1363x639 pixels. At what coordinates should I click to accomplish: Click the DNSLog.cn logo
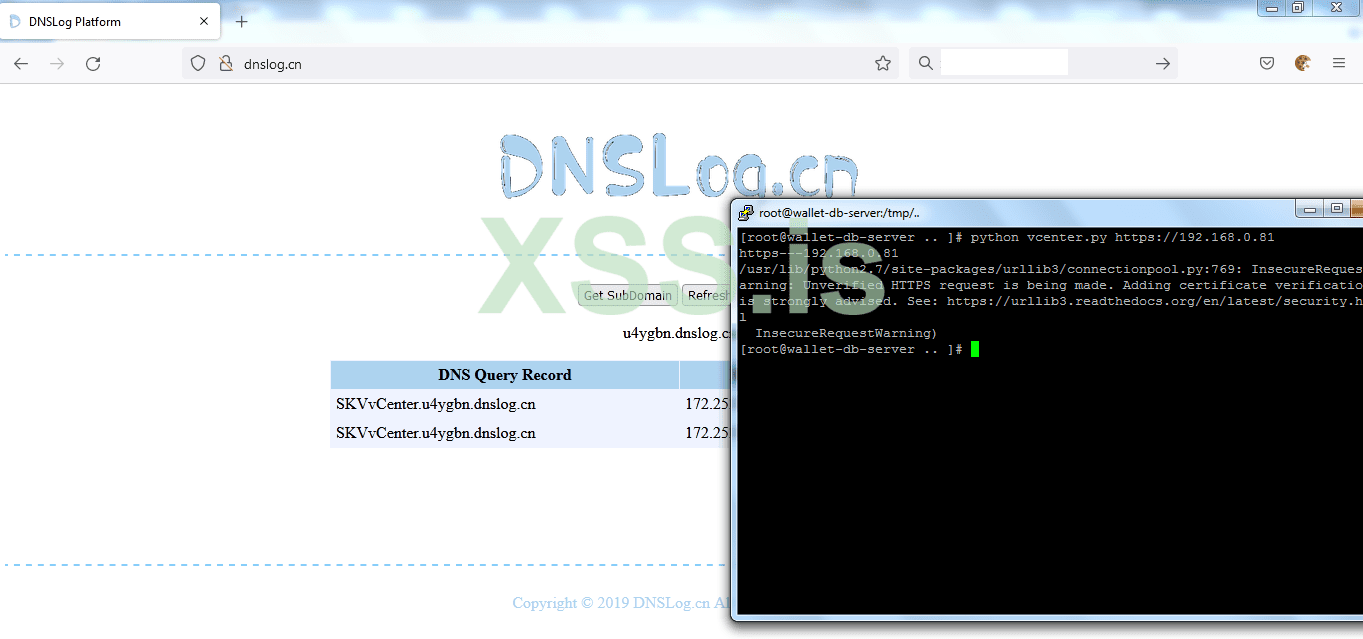point(678,167)
